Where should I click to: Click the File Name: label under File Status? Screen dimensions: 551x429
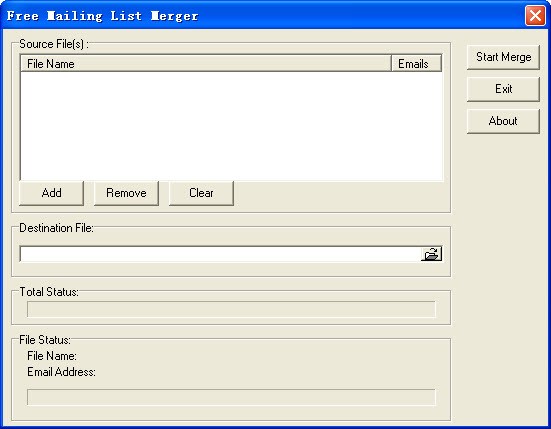(x=52, y=356)
